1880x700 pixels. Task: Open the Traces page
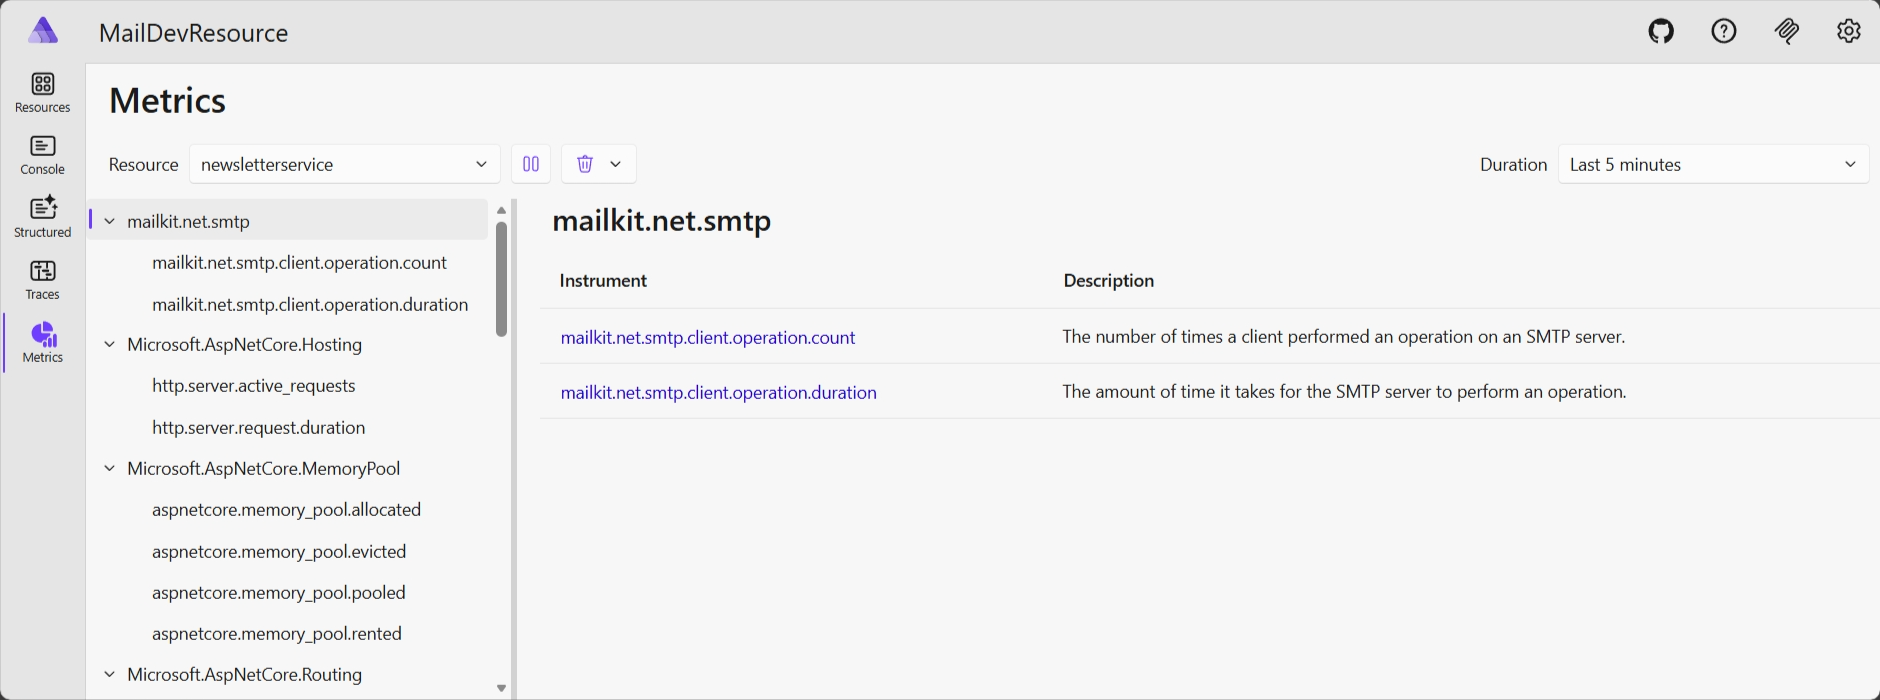tap(42, 278)
